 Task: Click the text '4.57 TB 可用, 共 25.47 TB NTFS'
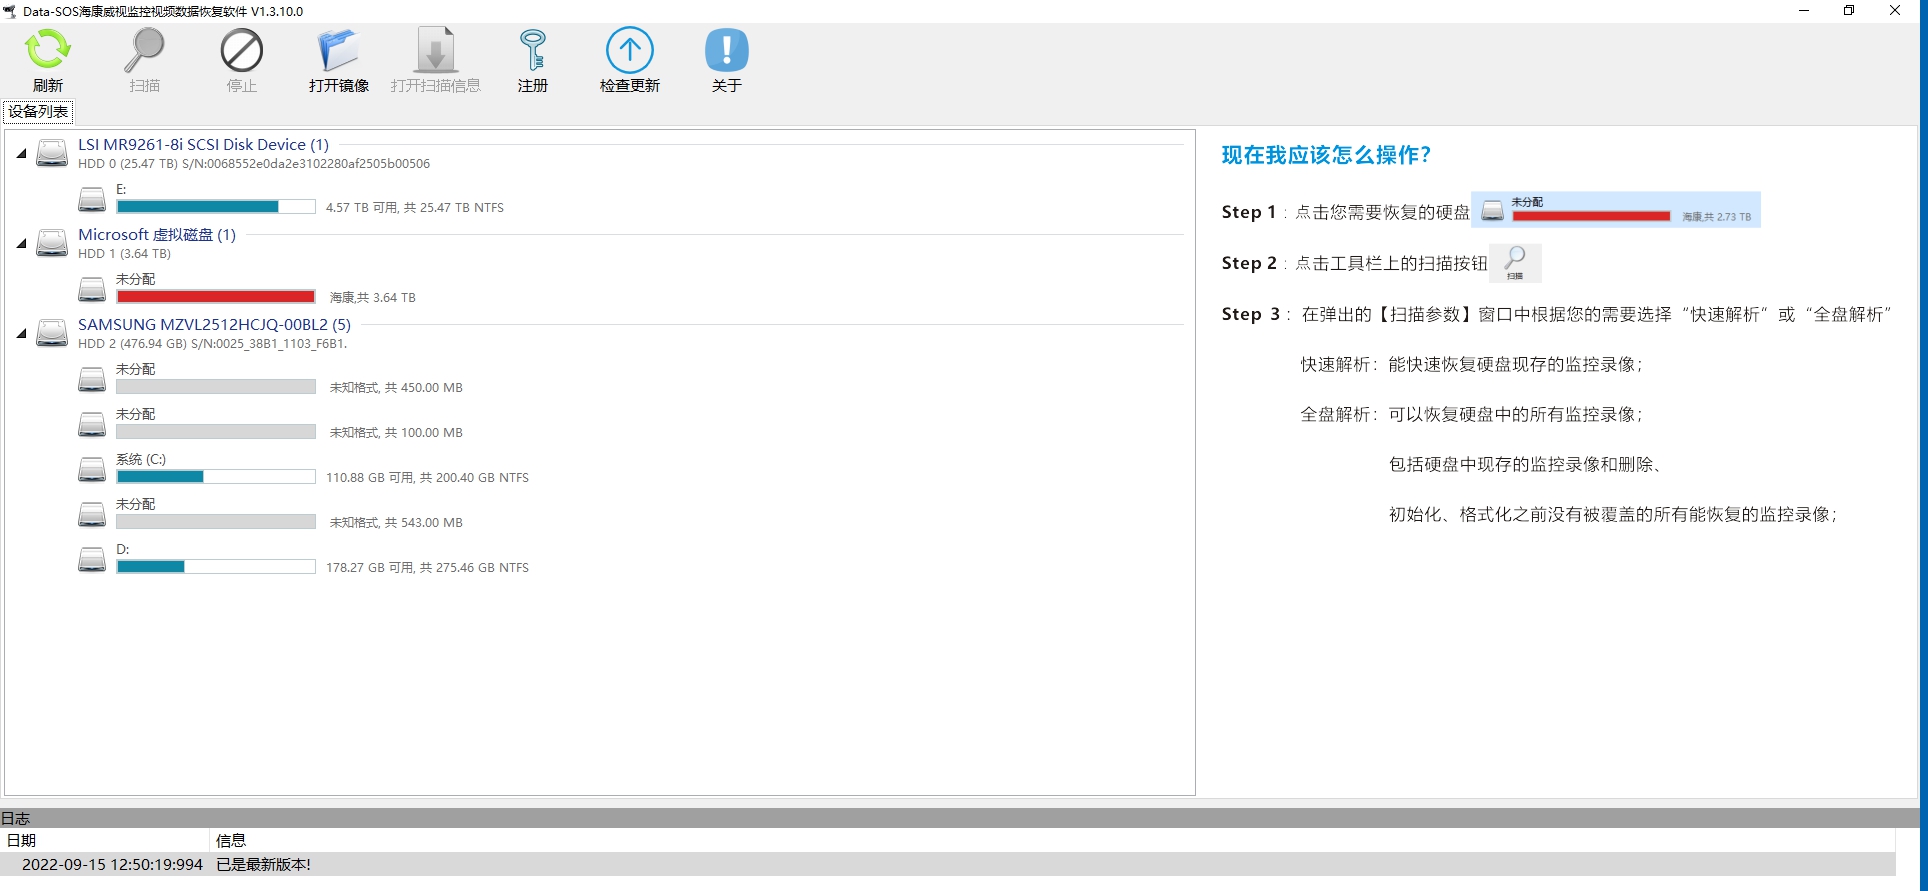coord(414,208)
